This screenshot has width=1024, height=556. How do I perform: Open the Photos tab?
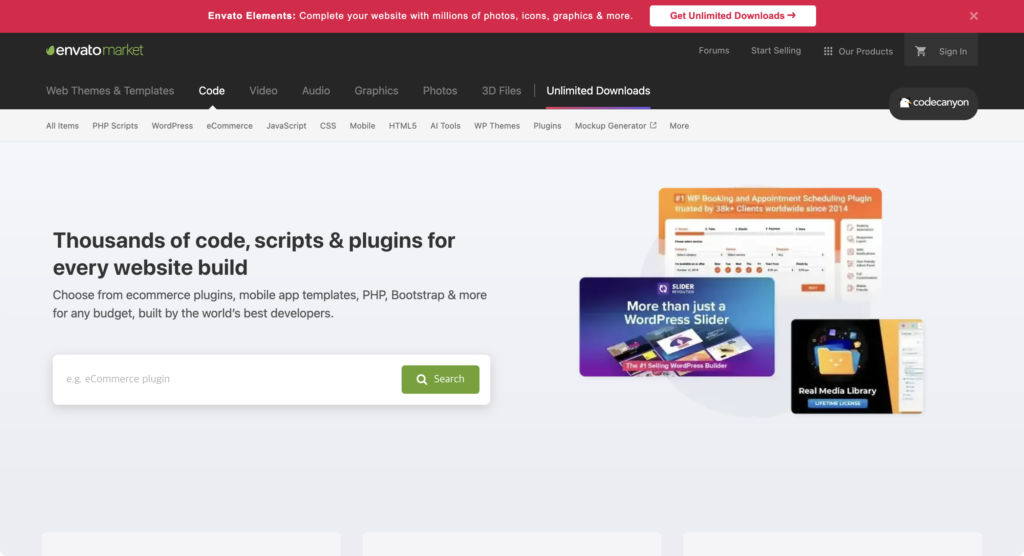pos(440,91)
